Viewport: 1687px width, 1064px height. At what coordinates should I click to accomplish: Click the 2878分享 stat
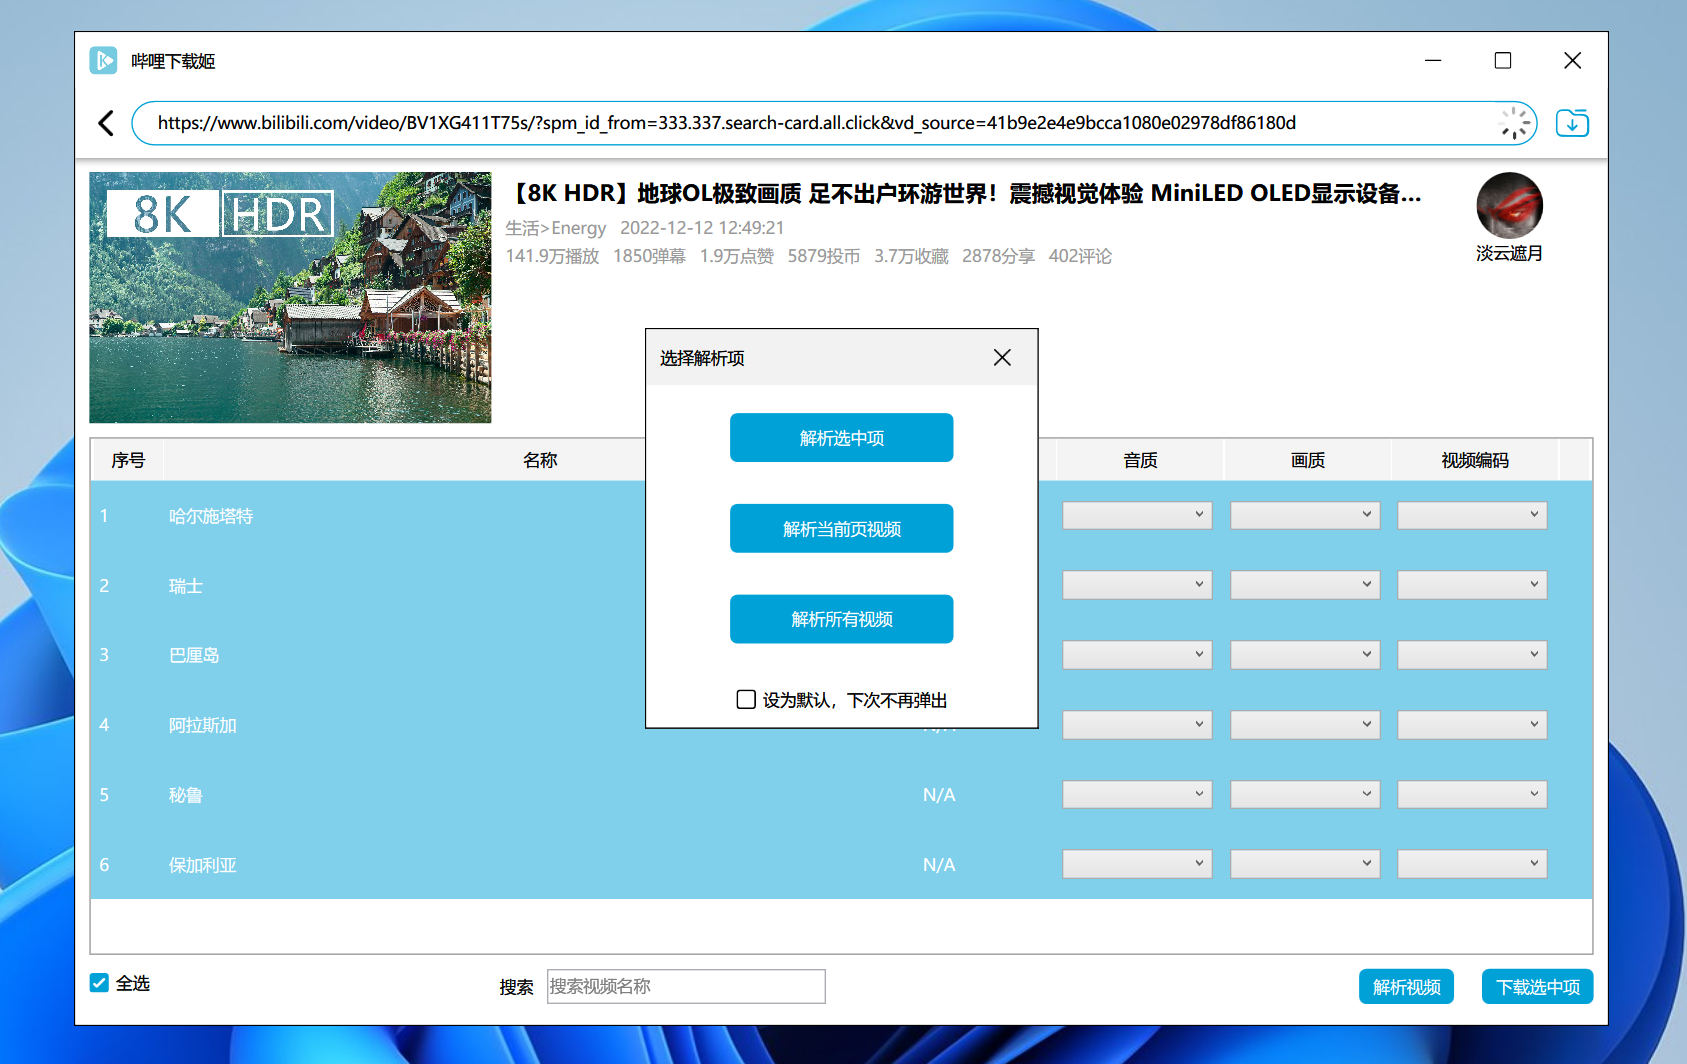998,256
